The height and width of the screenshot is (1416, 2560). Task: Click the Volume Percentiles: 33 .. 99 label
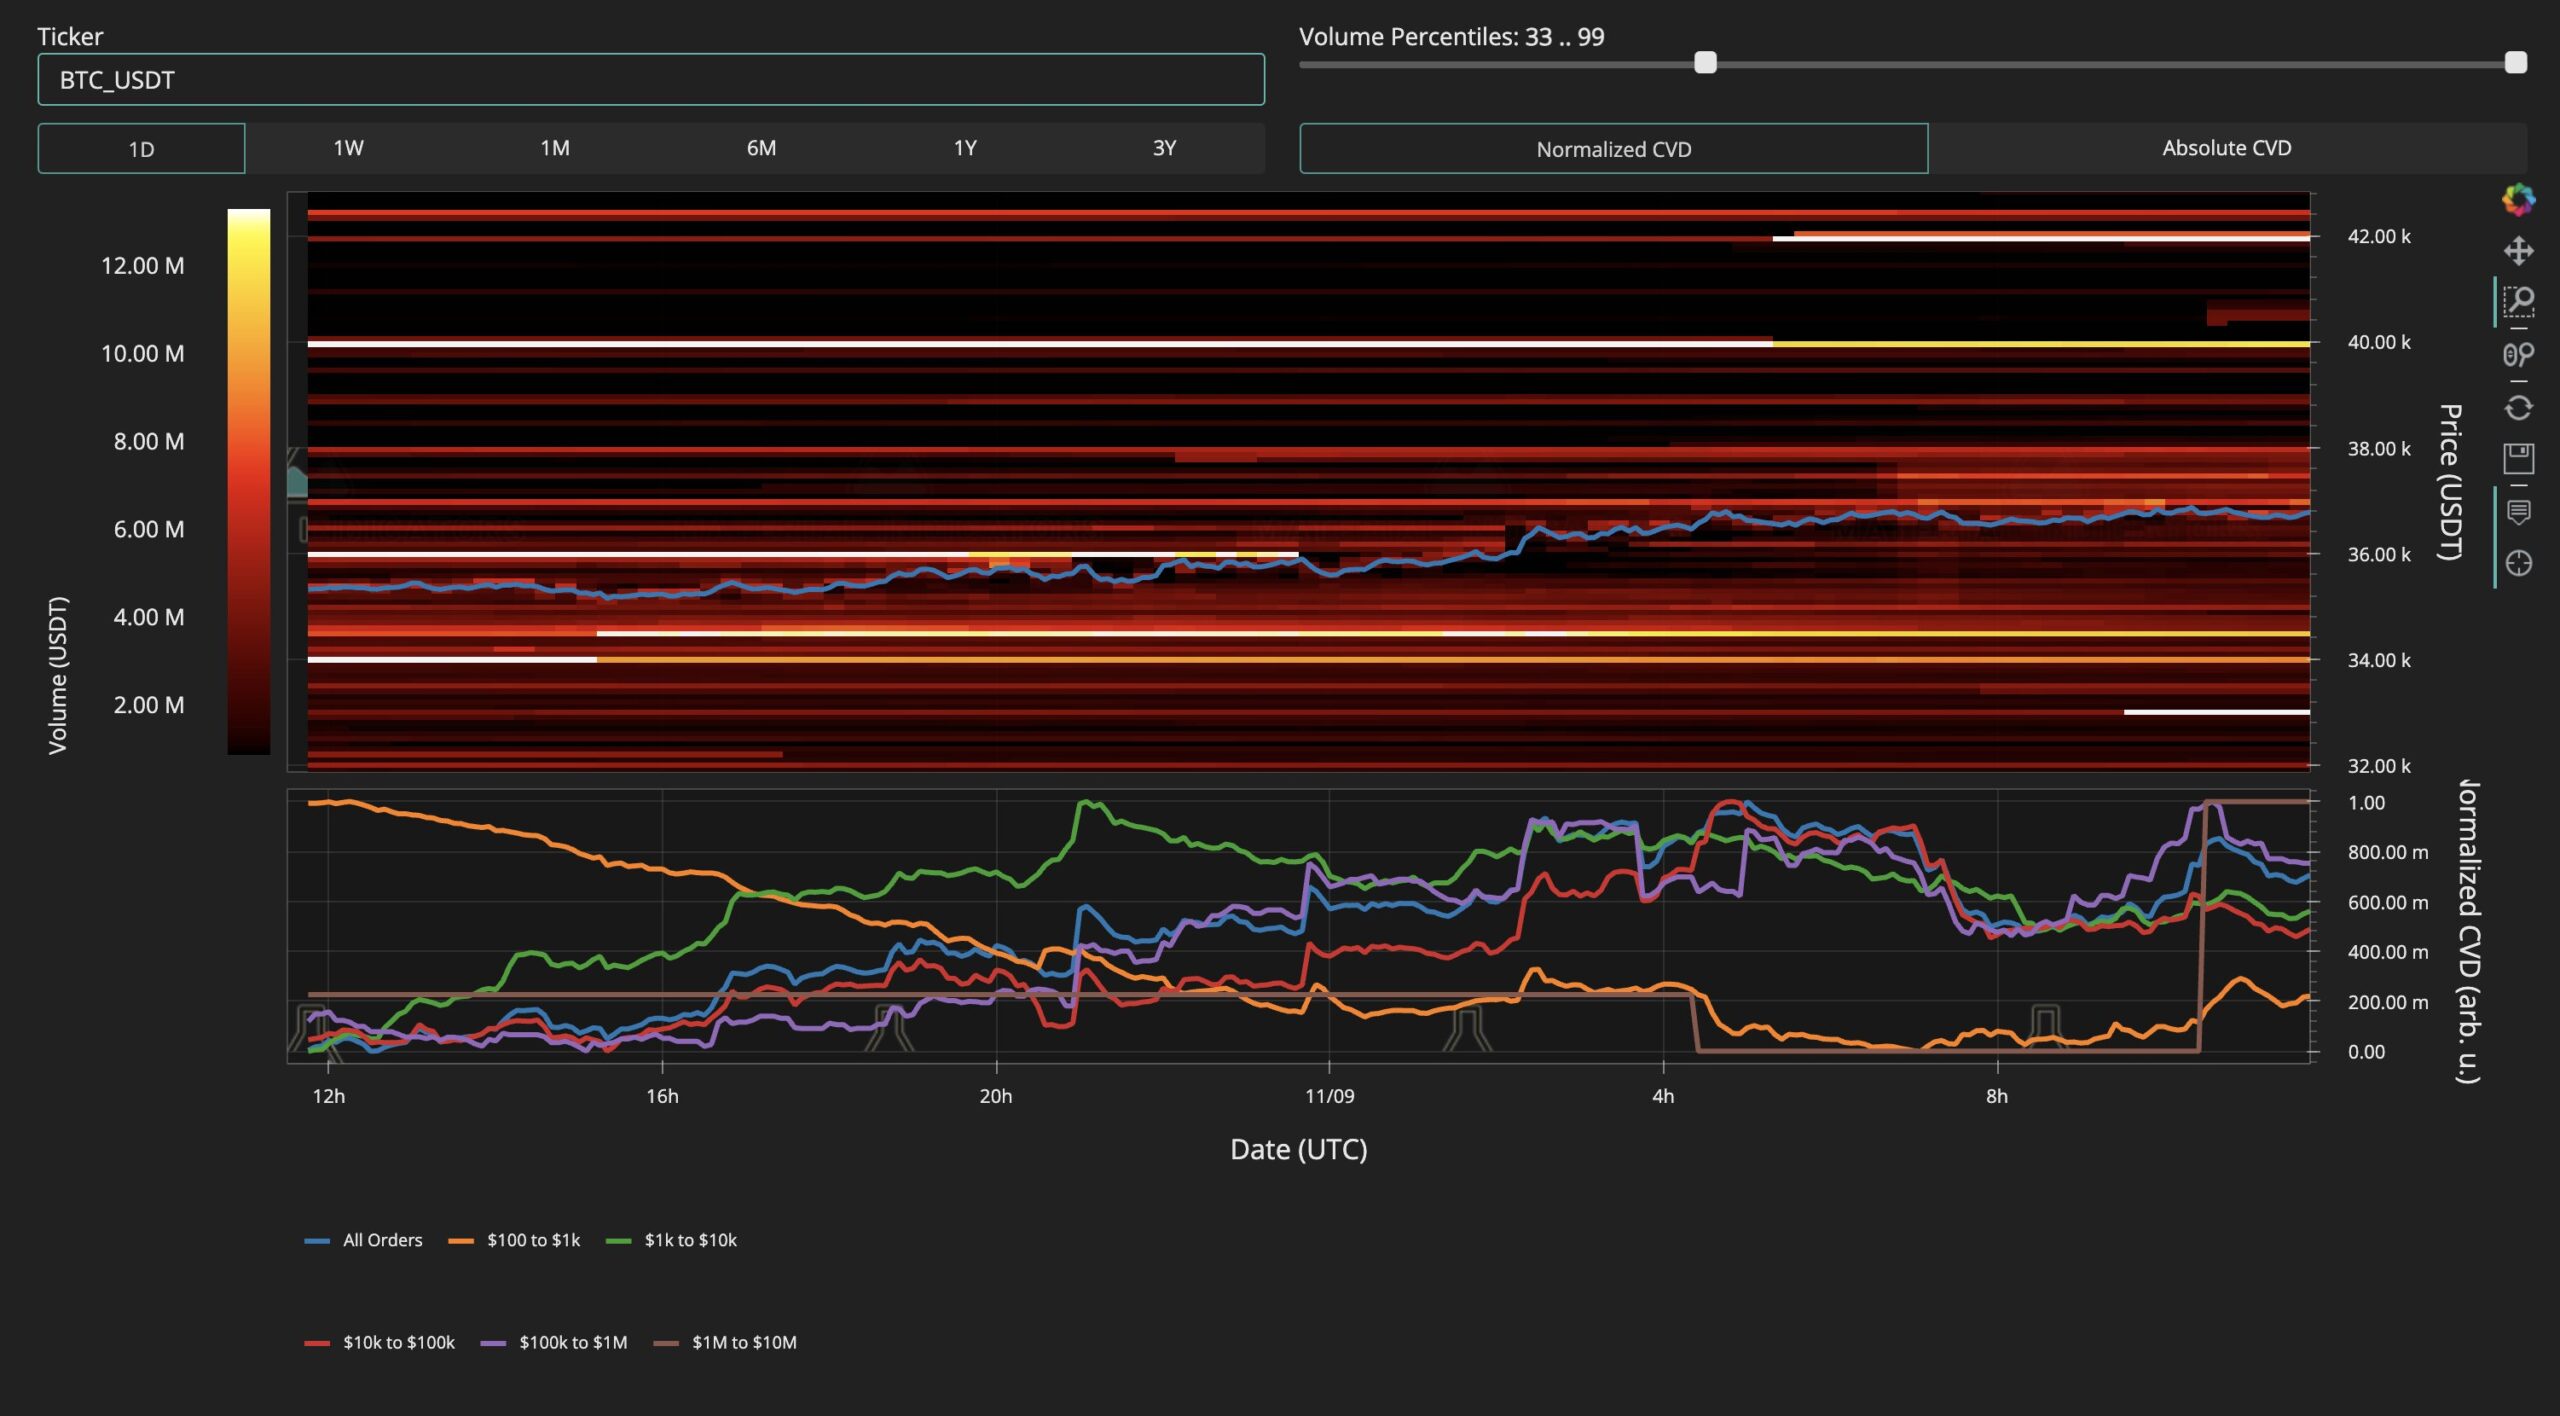(1451, 37)
